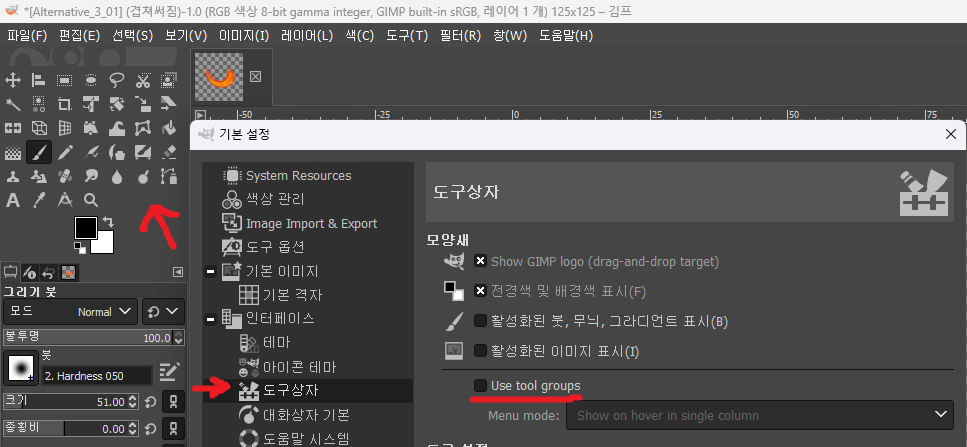The height and width of the screenshot is (447, 967).
Task: Open the 모드 Normal dropdown
Action: click(70, 312)
